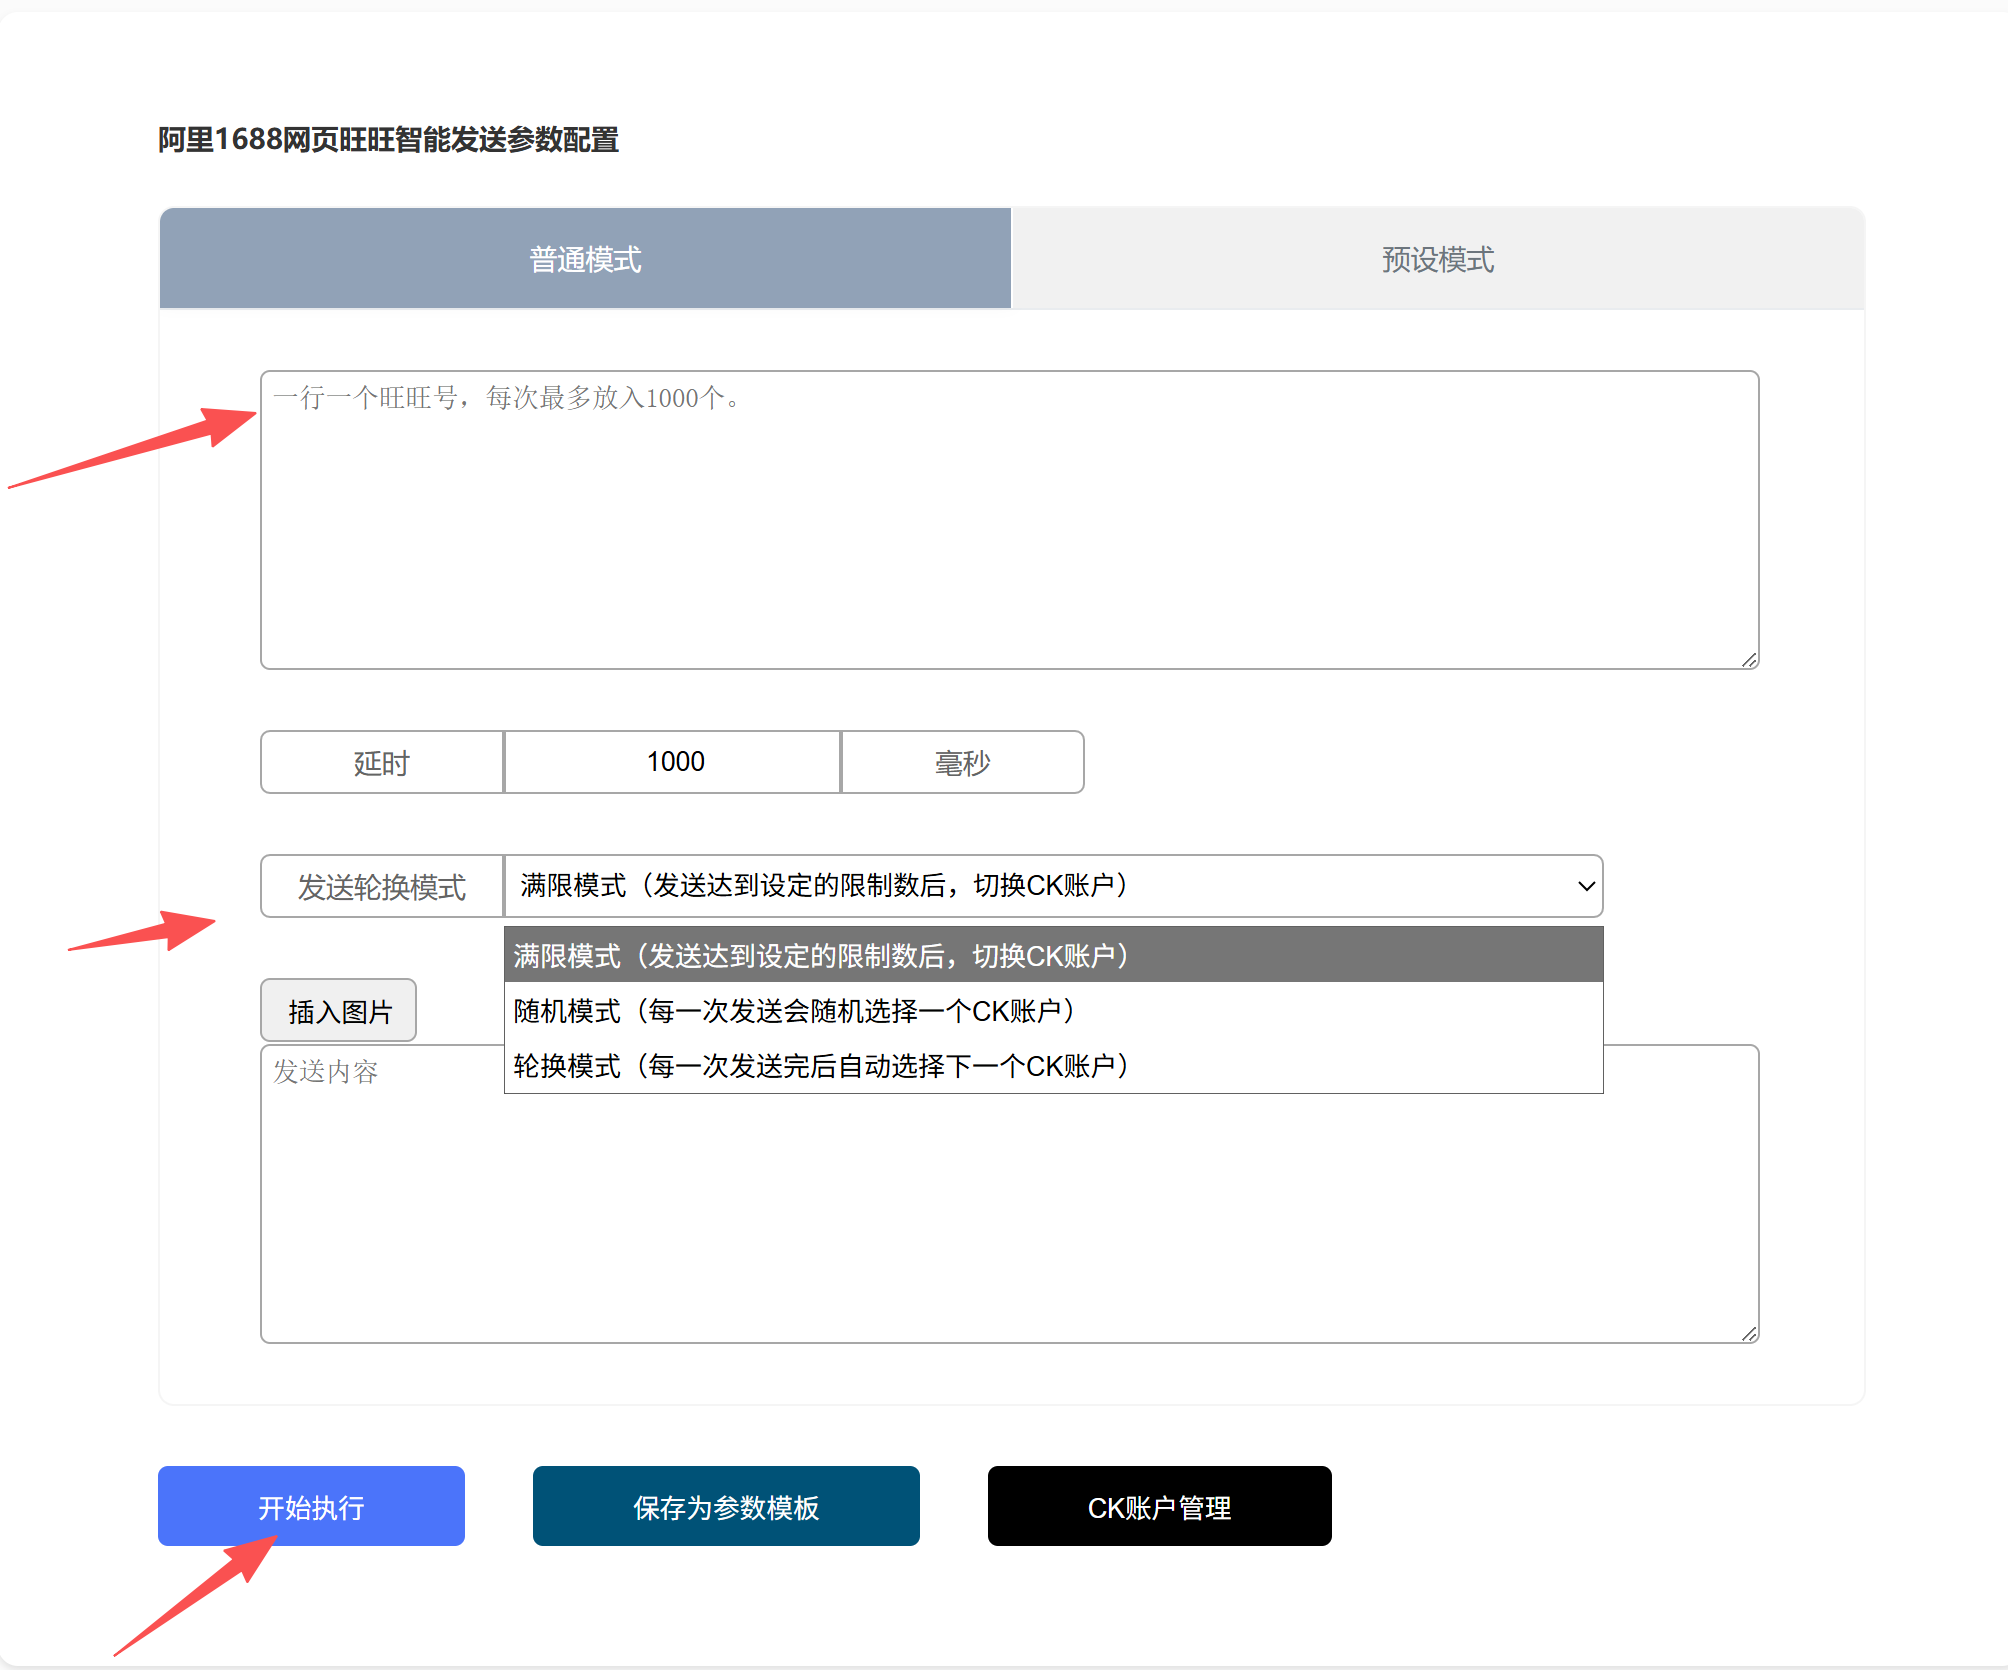The image size is (2008, 1670).
Task: Click the 旺旺号 list text area
Action: [1008, 520]
